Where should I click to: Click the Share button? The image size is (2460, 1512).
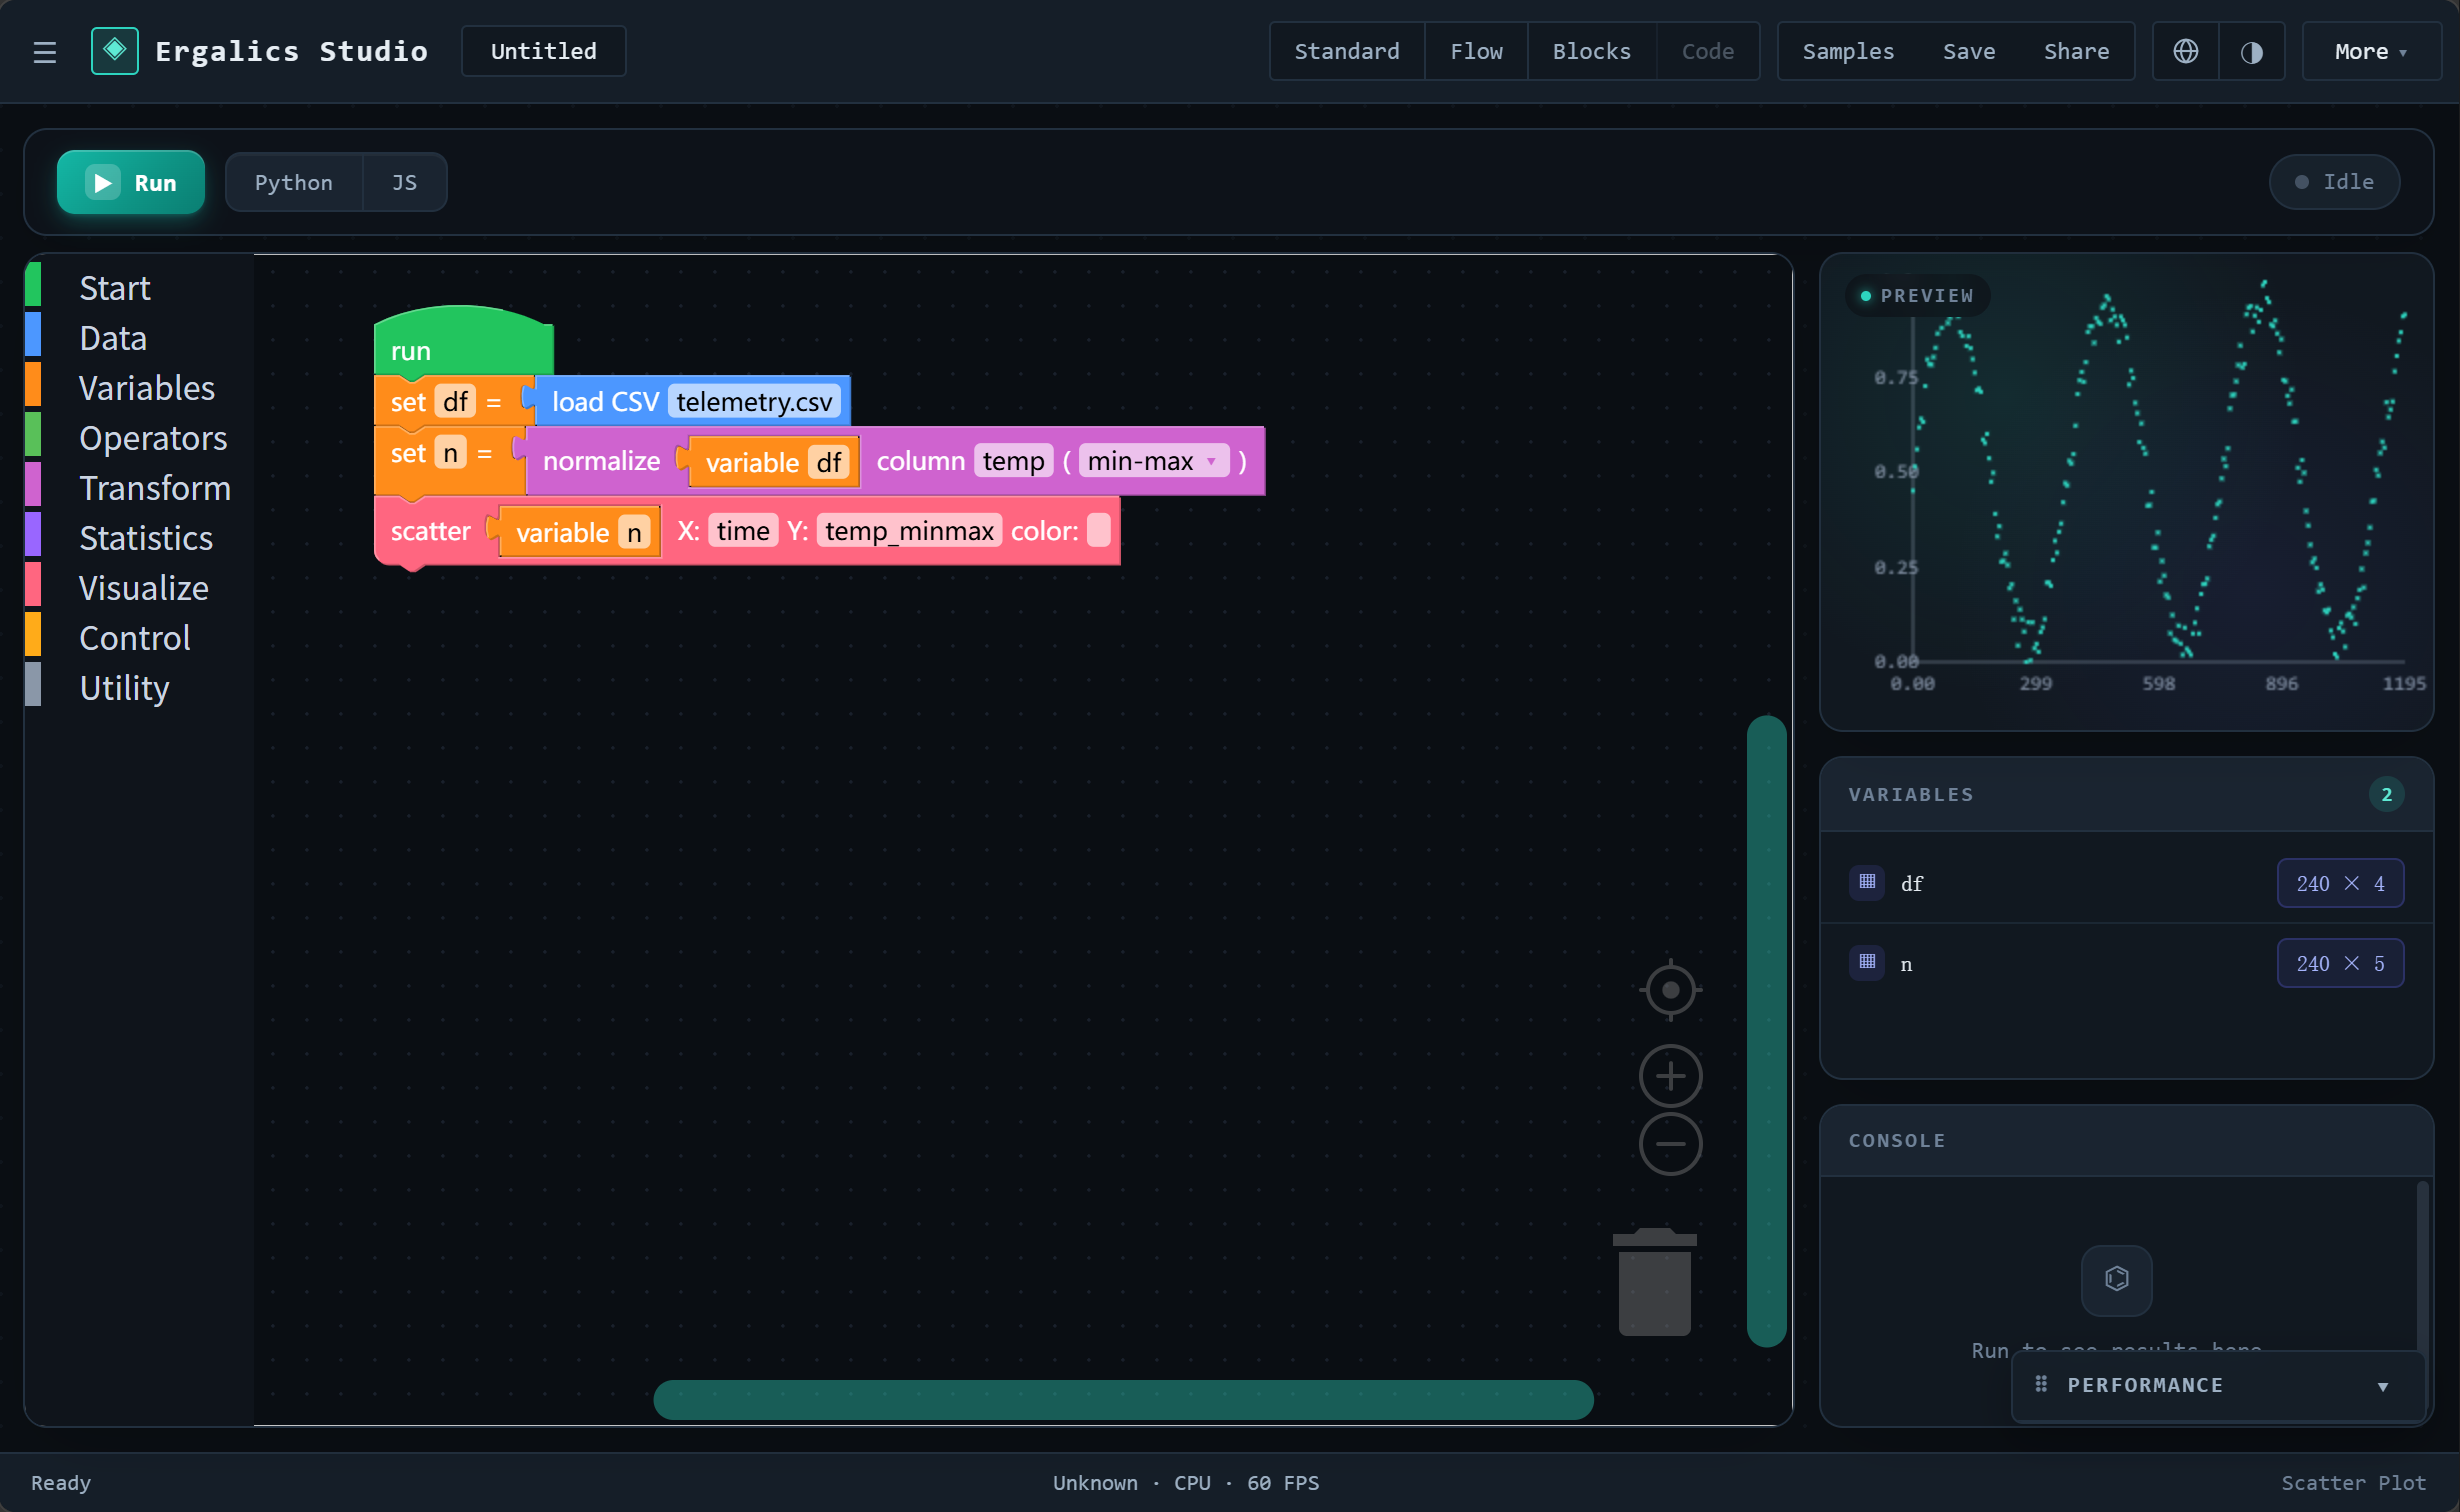point(2076,51)
